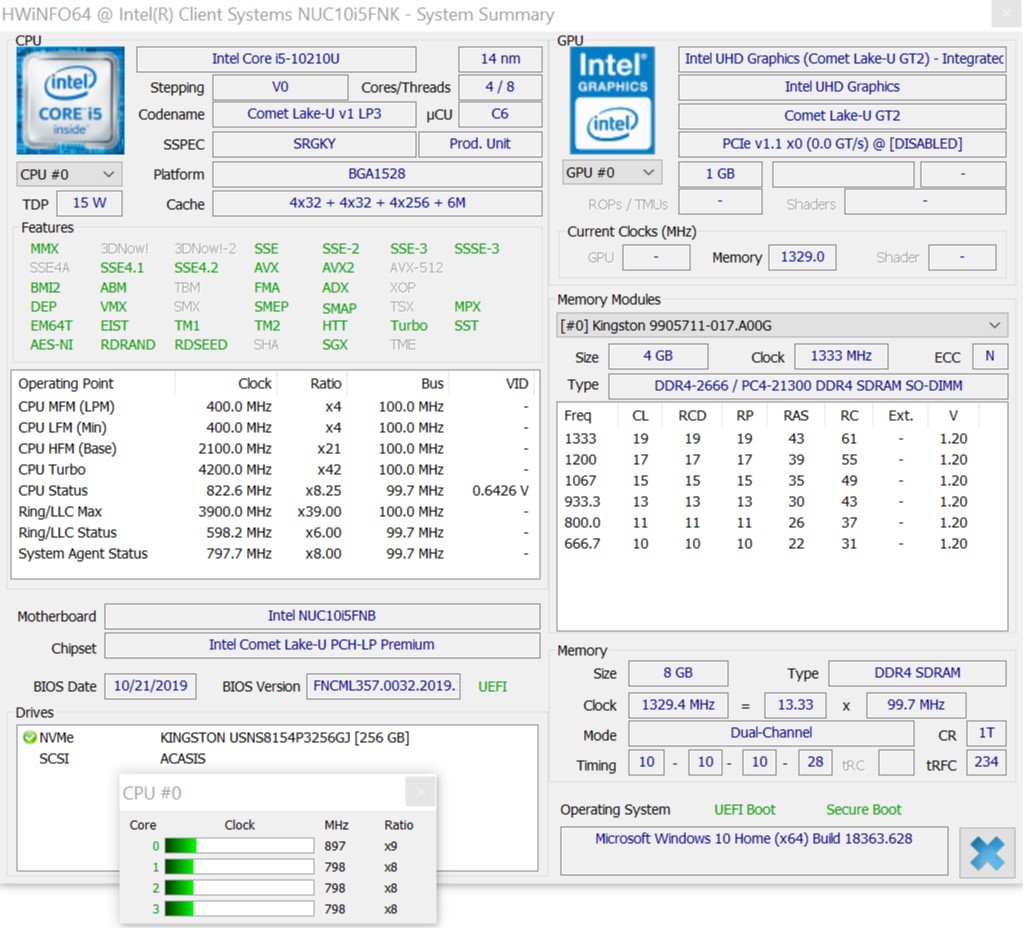The image size is (1023, 928).
Task: Select the SSPEC value SRGKY
Action: click(x=314, y=144)
